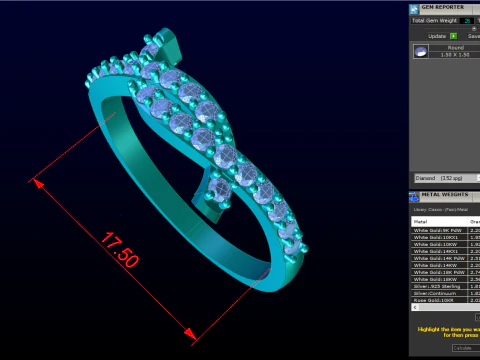Click the Metal column header
The height and width of the screenshot is (360, 480).
pyautogui.click(x=439, y=222)
